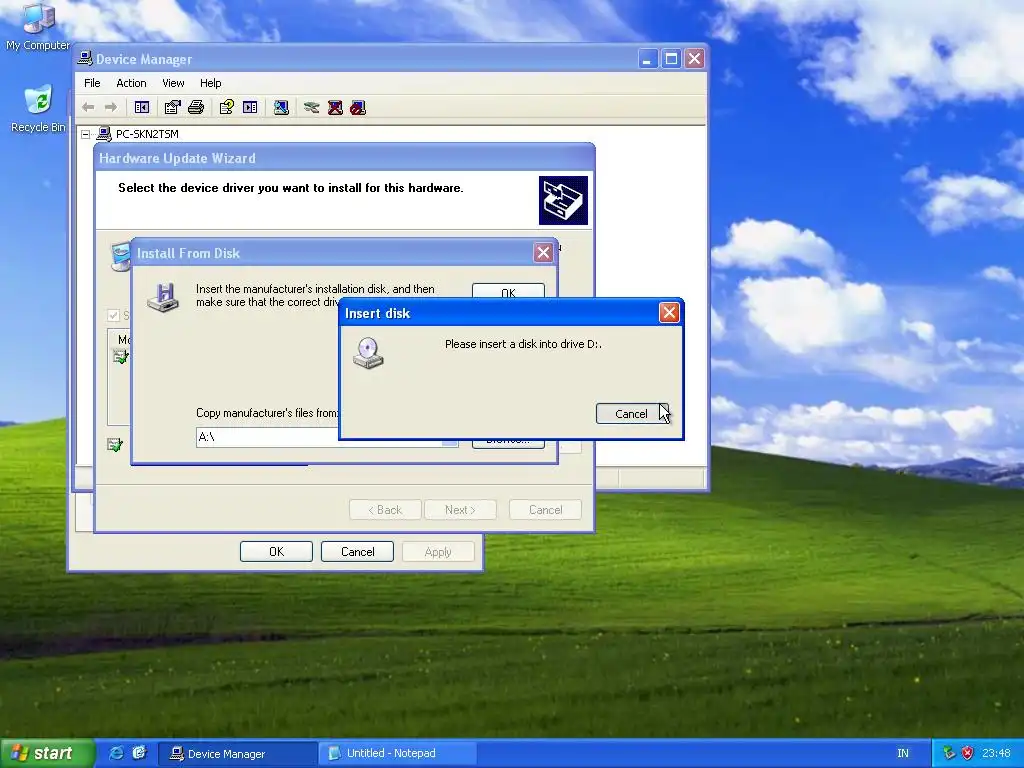The image size is (1024, 768).
Task: Click Cancel in the properties dialog
Action: [357, 552]
